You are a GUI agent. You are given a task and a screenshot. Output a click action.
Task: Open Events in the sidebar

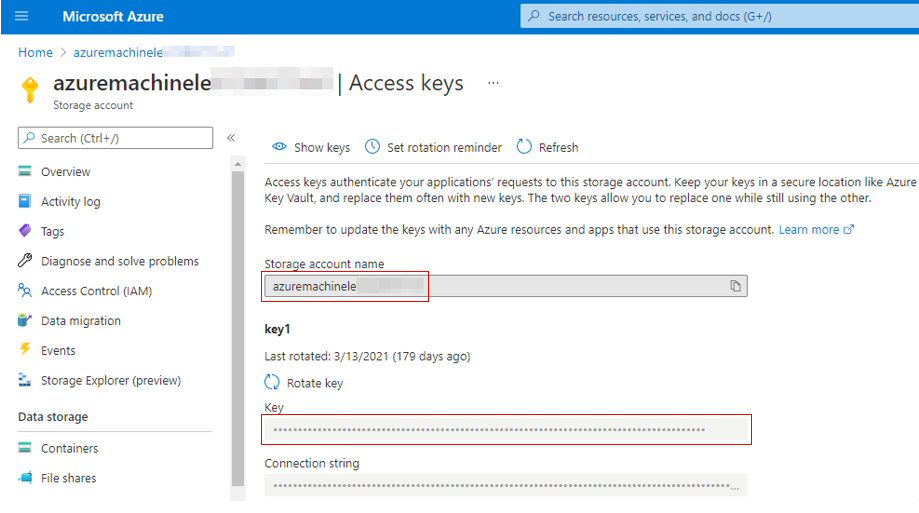coord(58,350)
